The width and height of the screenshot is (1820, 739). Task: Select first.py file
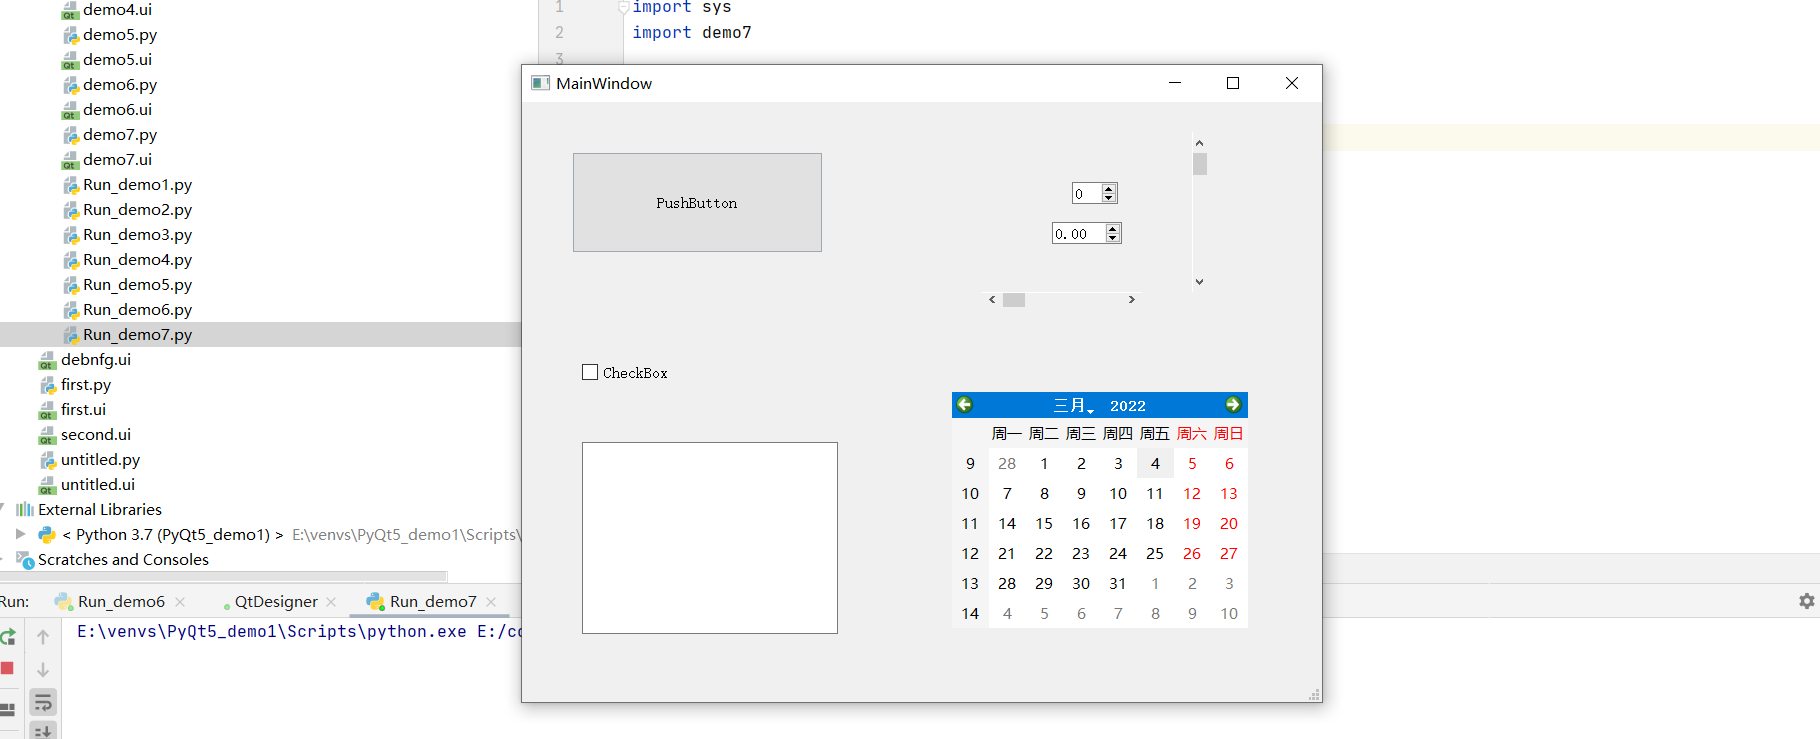tap(86, 384)
